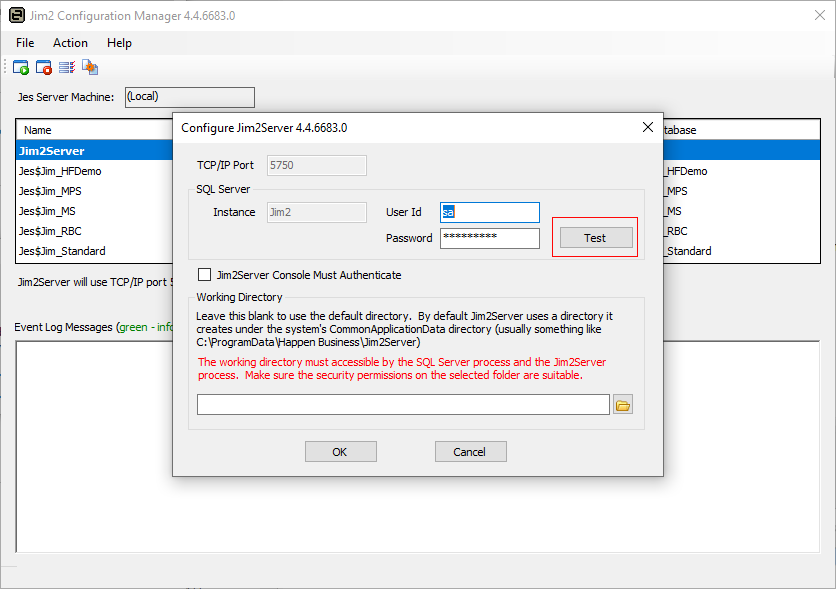
Task: Click the checklist properties toolbar icon
Action: pos(67,68)
